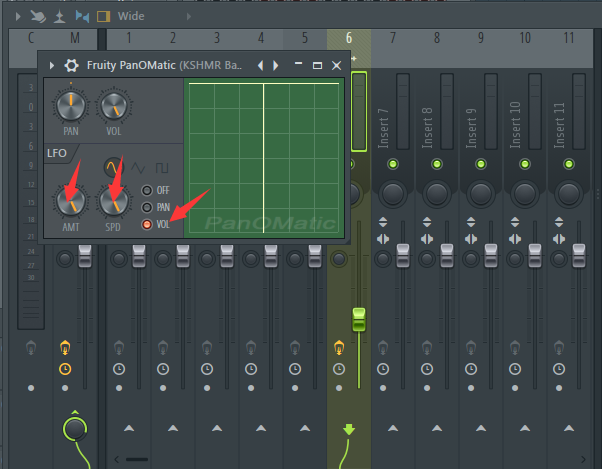Click the Master track clock latency icon
602x469 pixels.
(65, 368)
